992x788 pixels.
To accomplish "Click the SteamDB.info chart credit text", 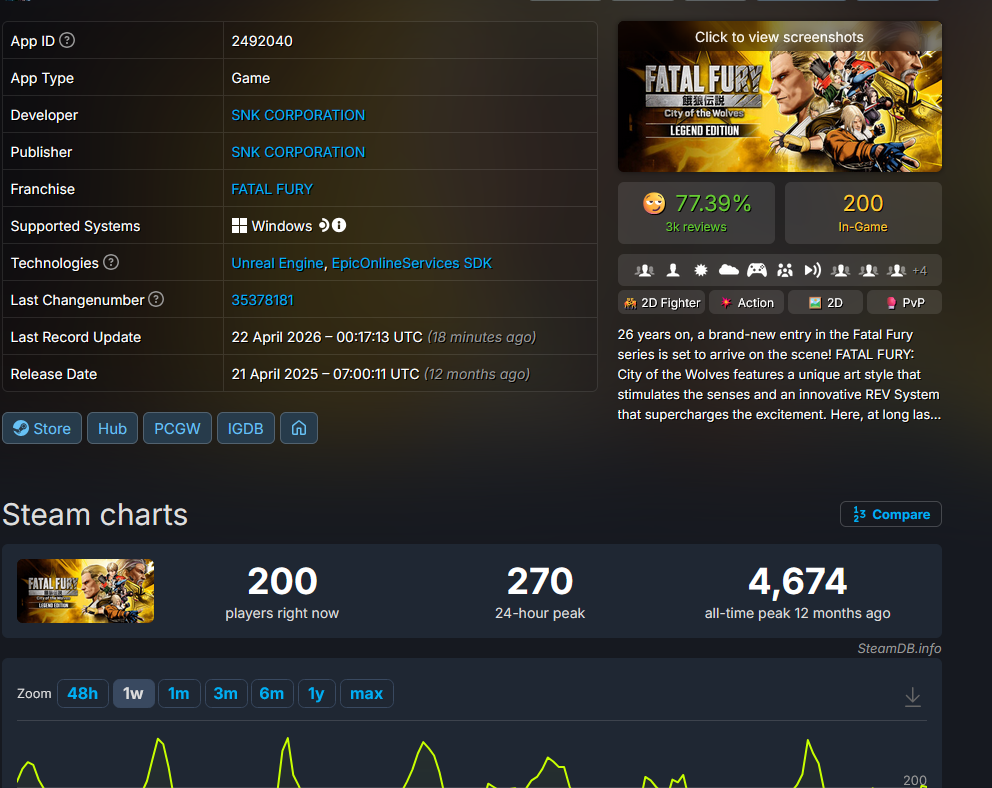I will click(x=899, y=648).
